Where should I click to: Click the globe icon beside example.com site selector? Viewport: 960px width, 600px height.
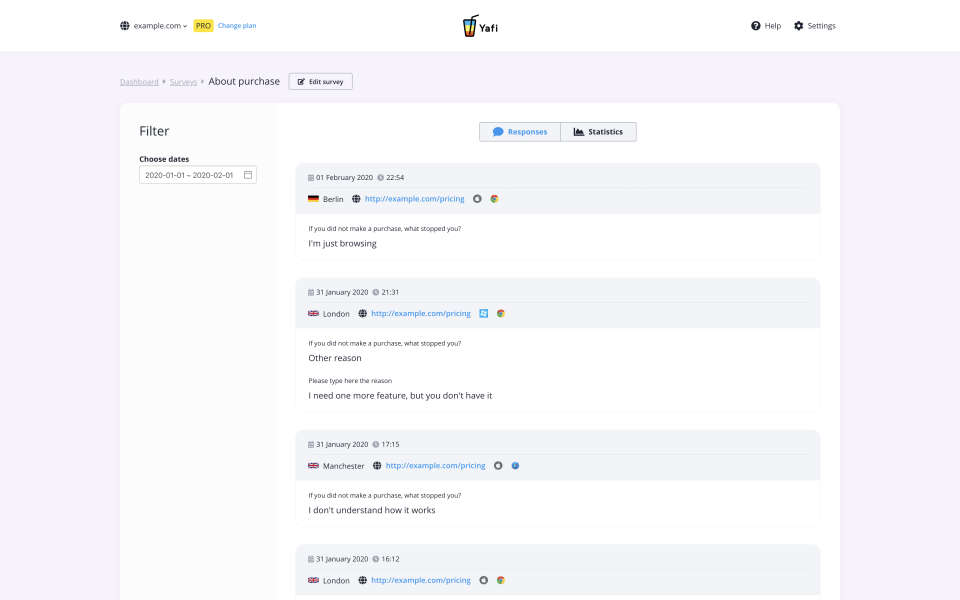[125, 26]
